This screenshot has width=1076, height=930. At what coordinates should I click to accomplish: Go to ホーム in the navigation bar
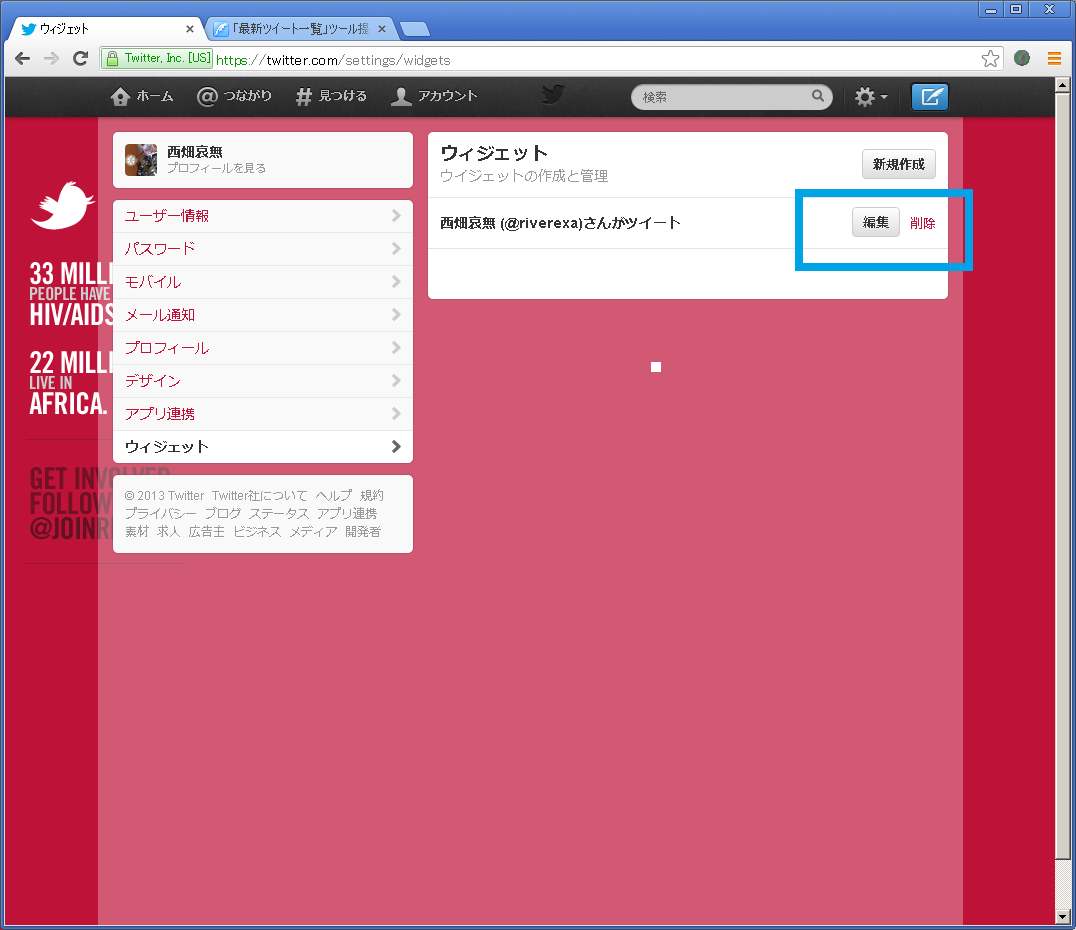point(141,96)
